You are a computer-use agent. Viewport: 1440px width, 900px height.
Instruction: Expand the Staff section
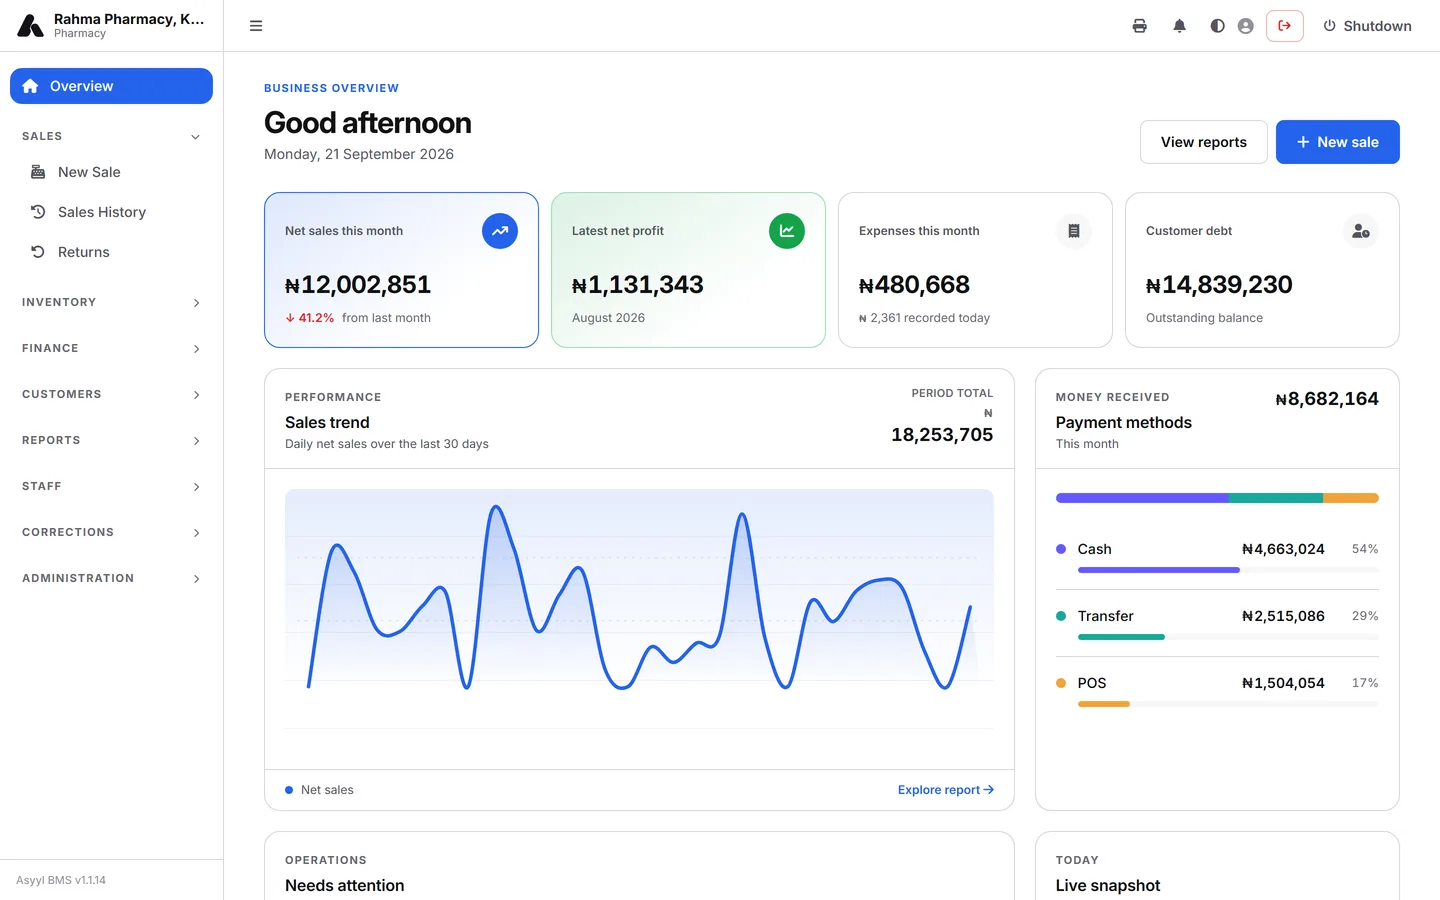click(111, 486)
